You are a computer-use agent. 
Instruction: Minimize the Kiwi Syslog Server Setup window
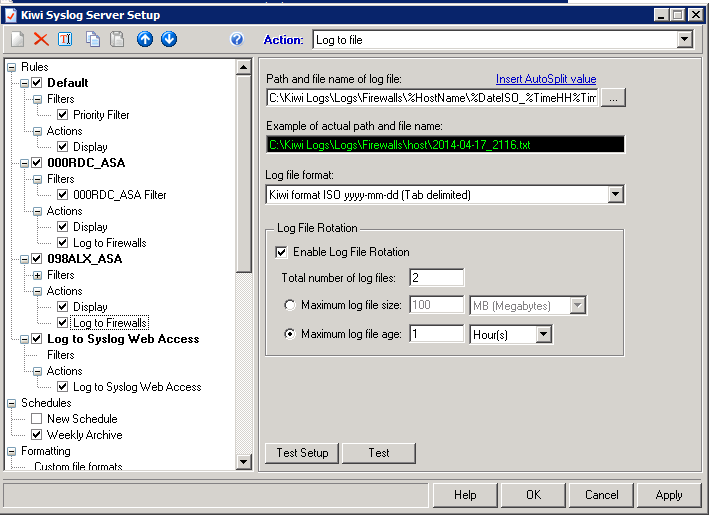tap(661, 15)
